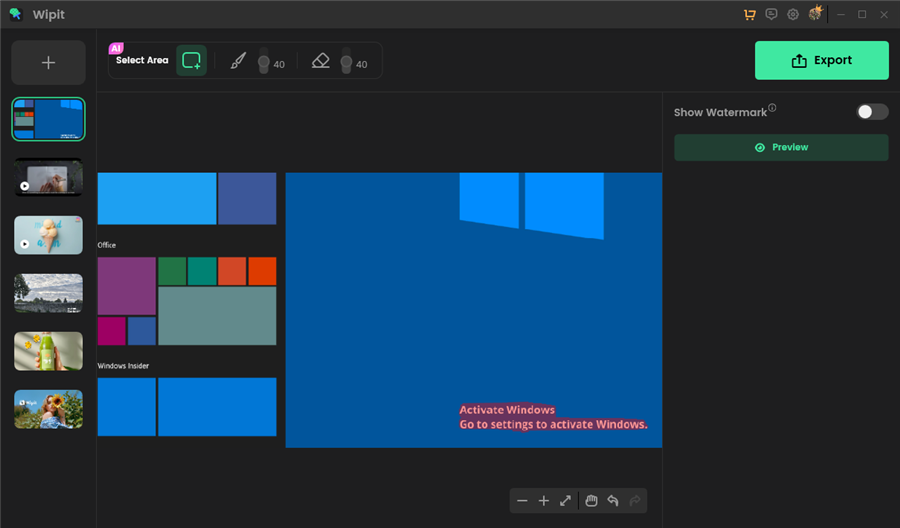Select the hand pan tool
900x528 pixels.
point(591,501)
